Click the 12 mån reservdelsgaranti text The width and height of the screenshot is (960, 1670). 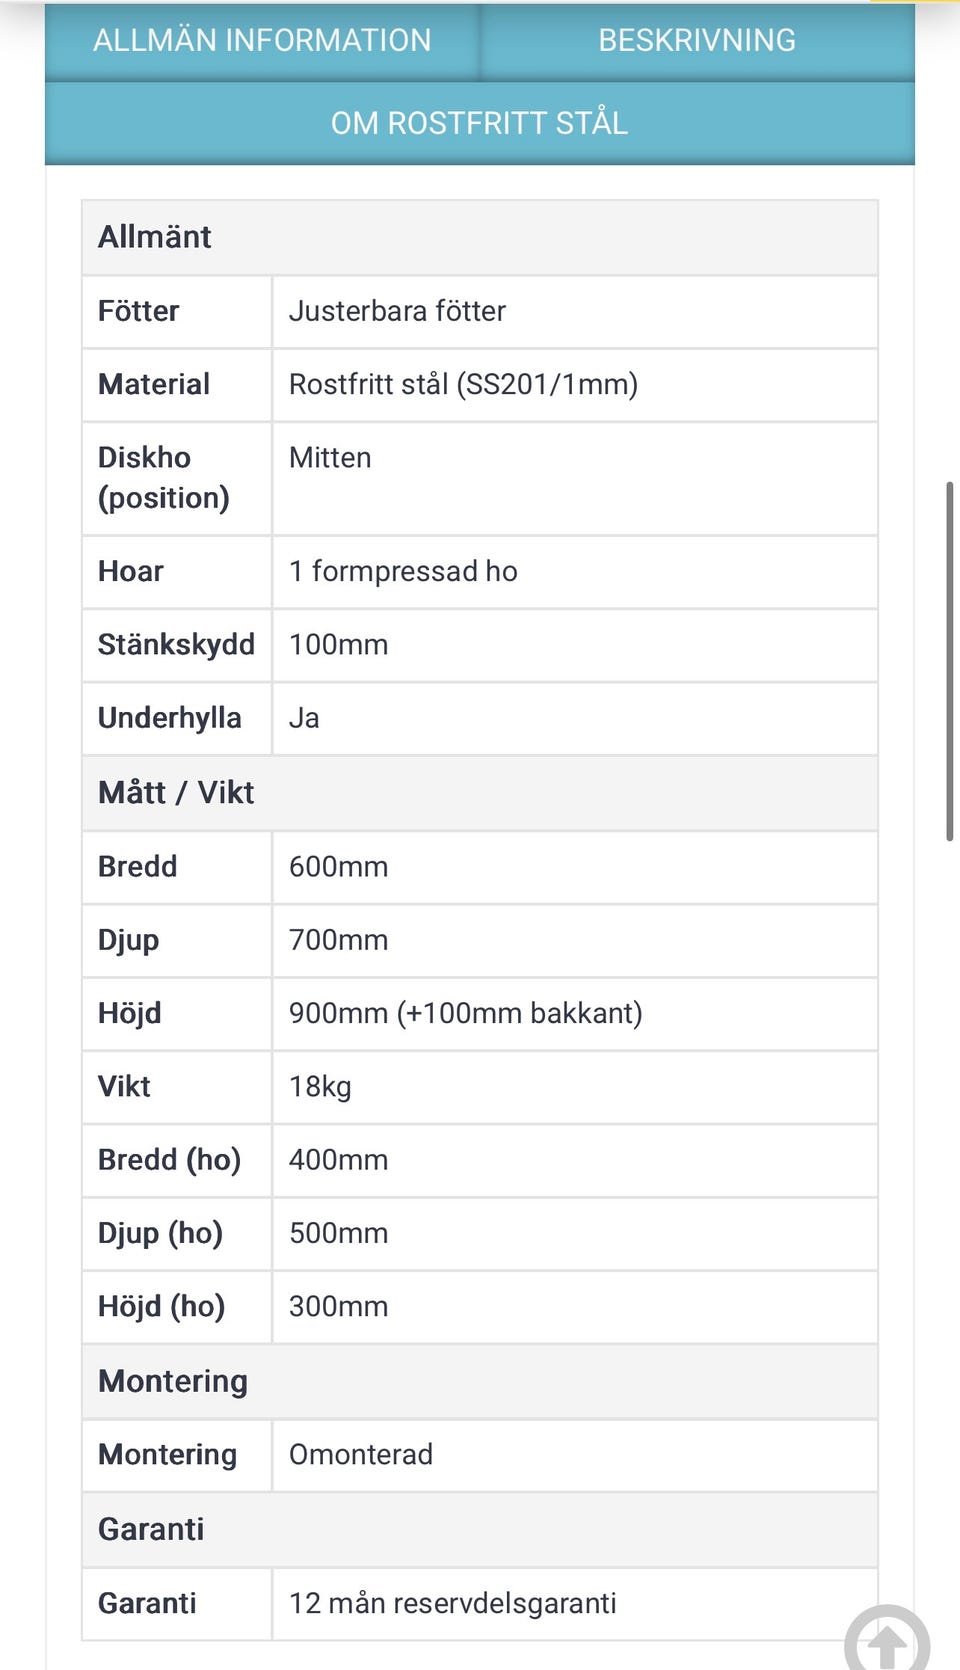(x=452, y=1603)
